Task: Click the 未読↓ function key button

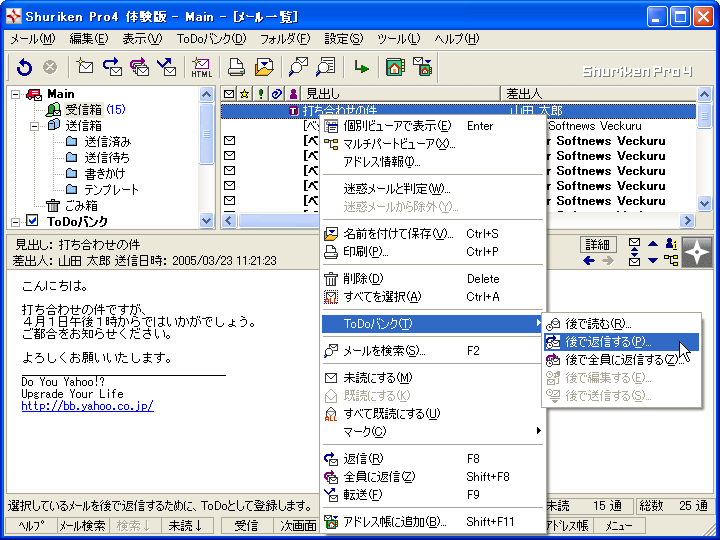Action: click(186, 525)
